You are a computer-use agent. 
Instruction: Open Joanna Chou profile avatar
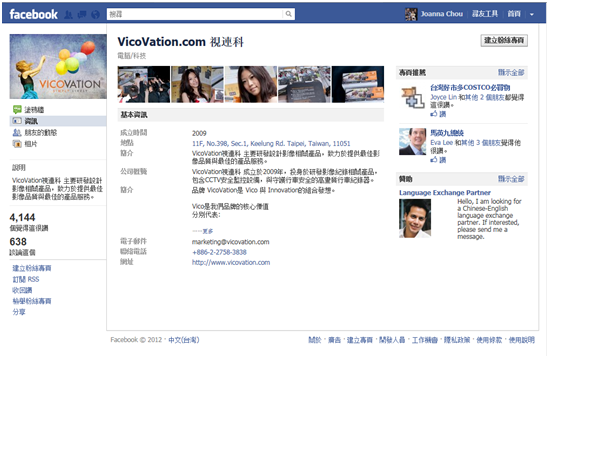click(411, 14)
